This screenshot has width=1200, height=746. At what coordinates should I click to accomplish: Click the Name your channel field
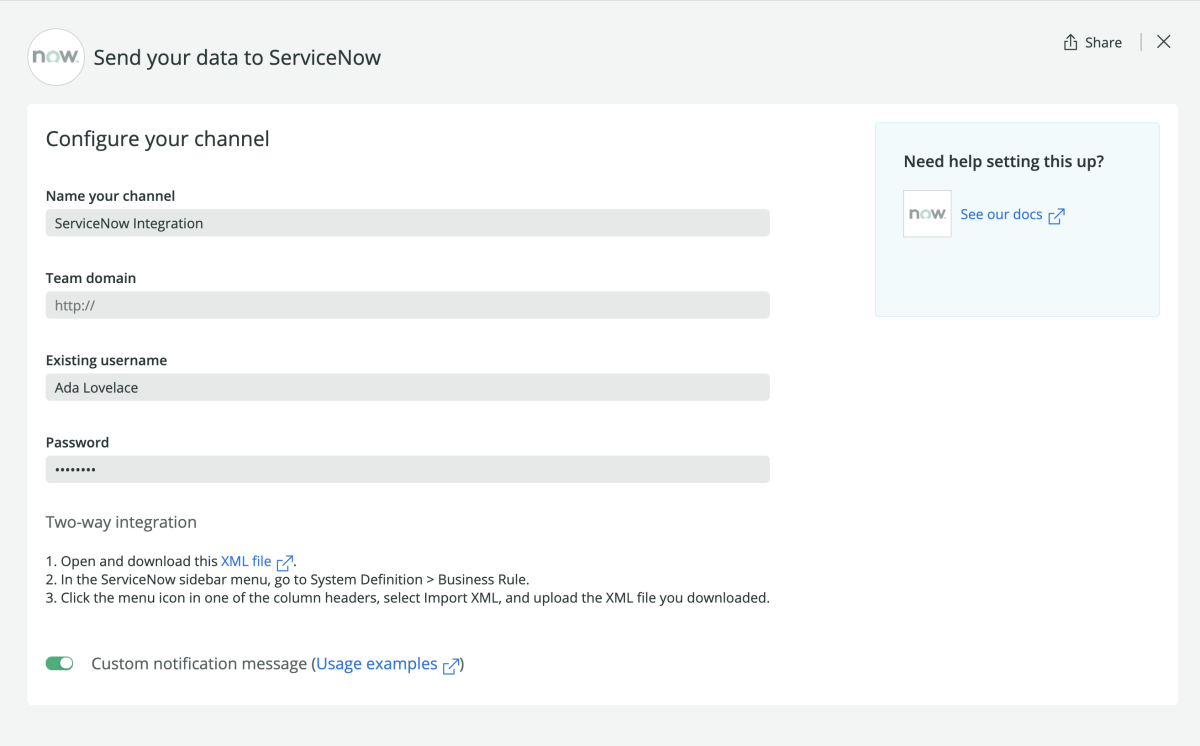tap(408, 223)
